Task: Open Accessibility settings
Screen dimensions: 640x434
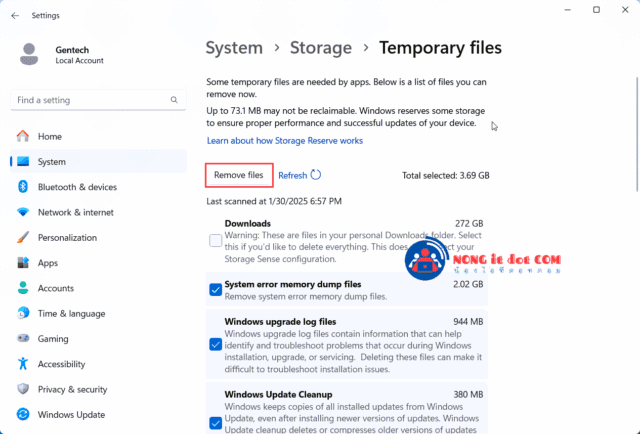Action: (x=99, y=364)
